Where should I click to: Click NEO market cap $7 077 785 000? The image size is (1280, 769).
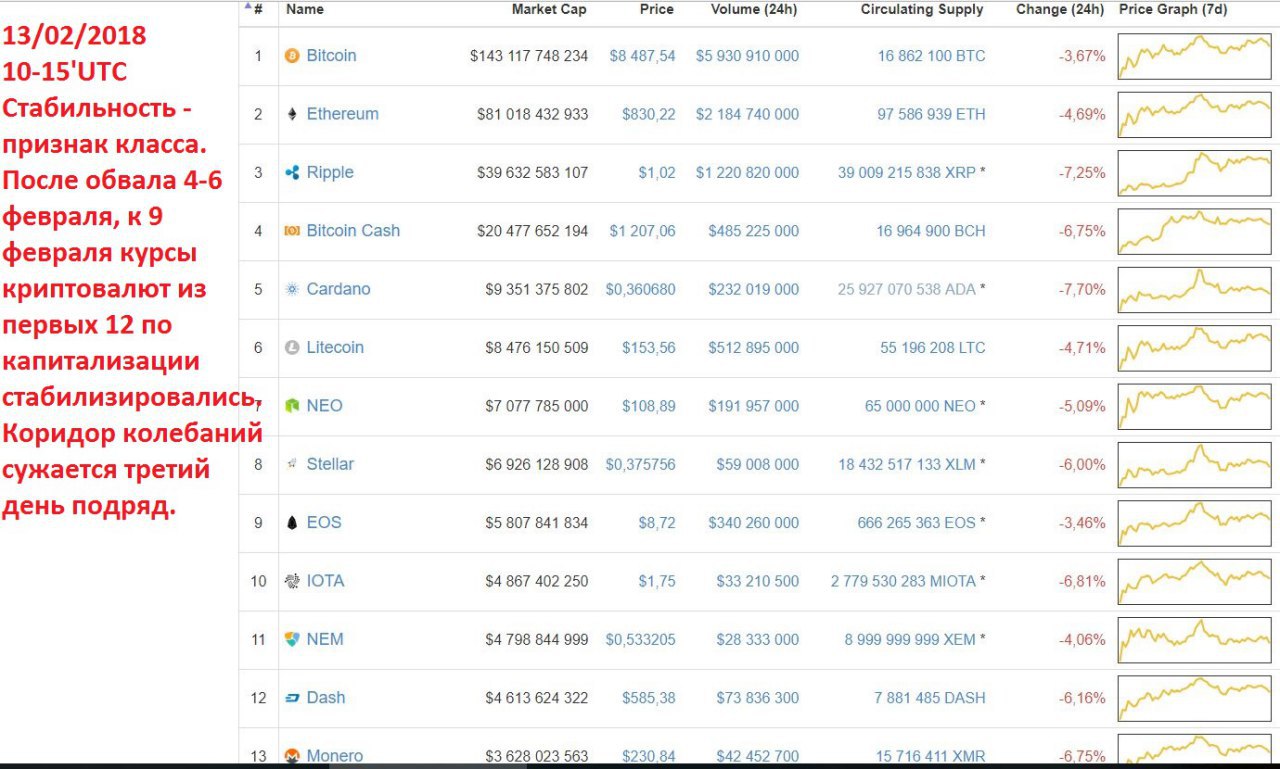pyautogui.click(x=537, y=406)
